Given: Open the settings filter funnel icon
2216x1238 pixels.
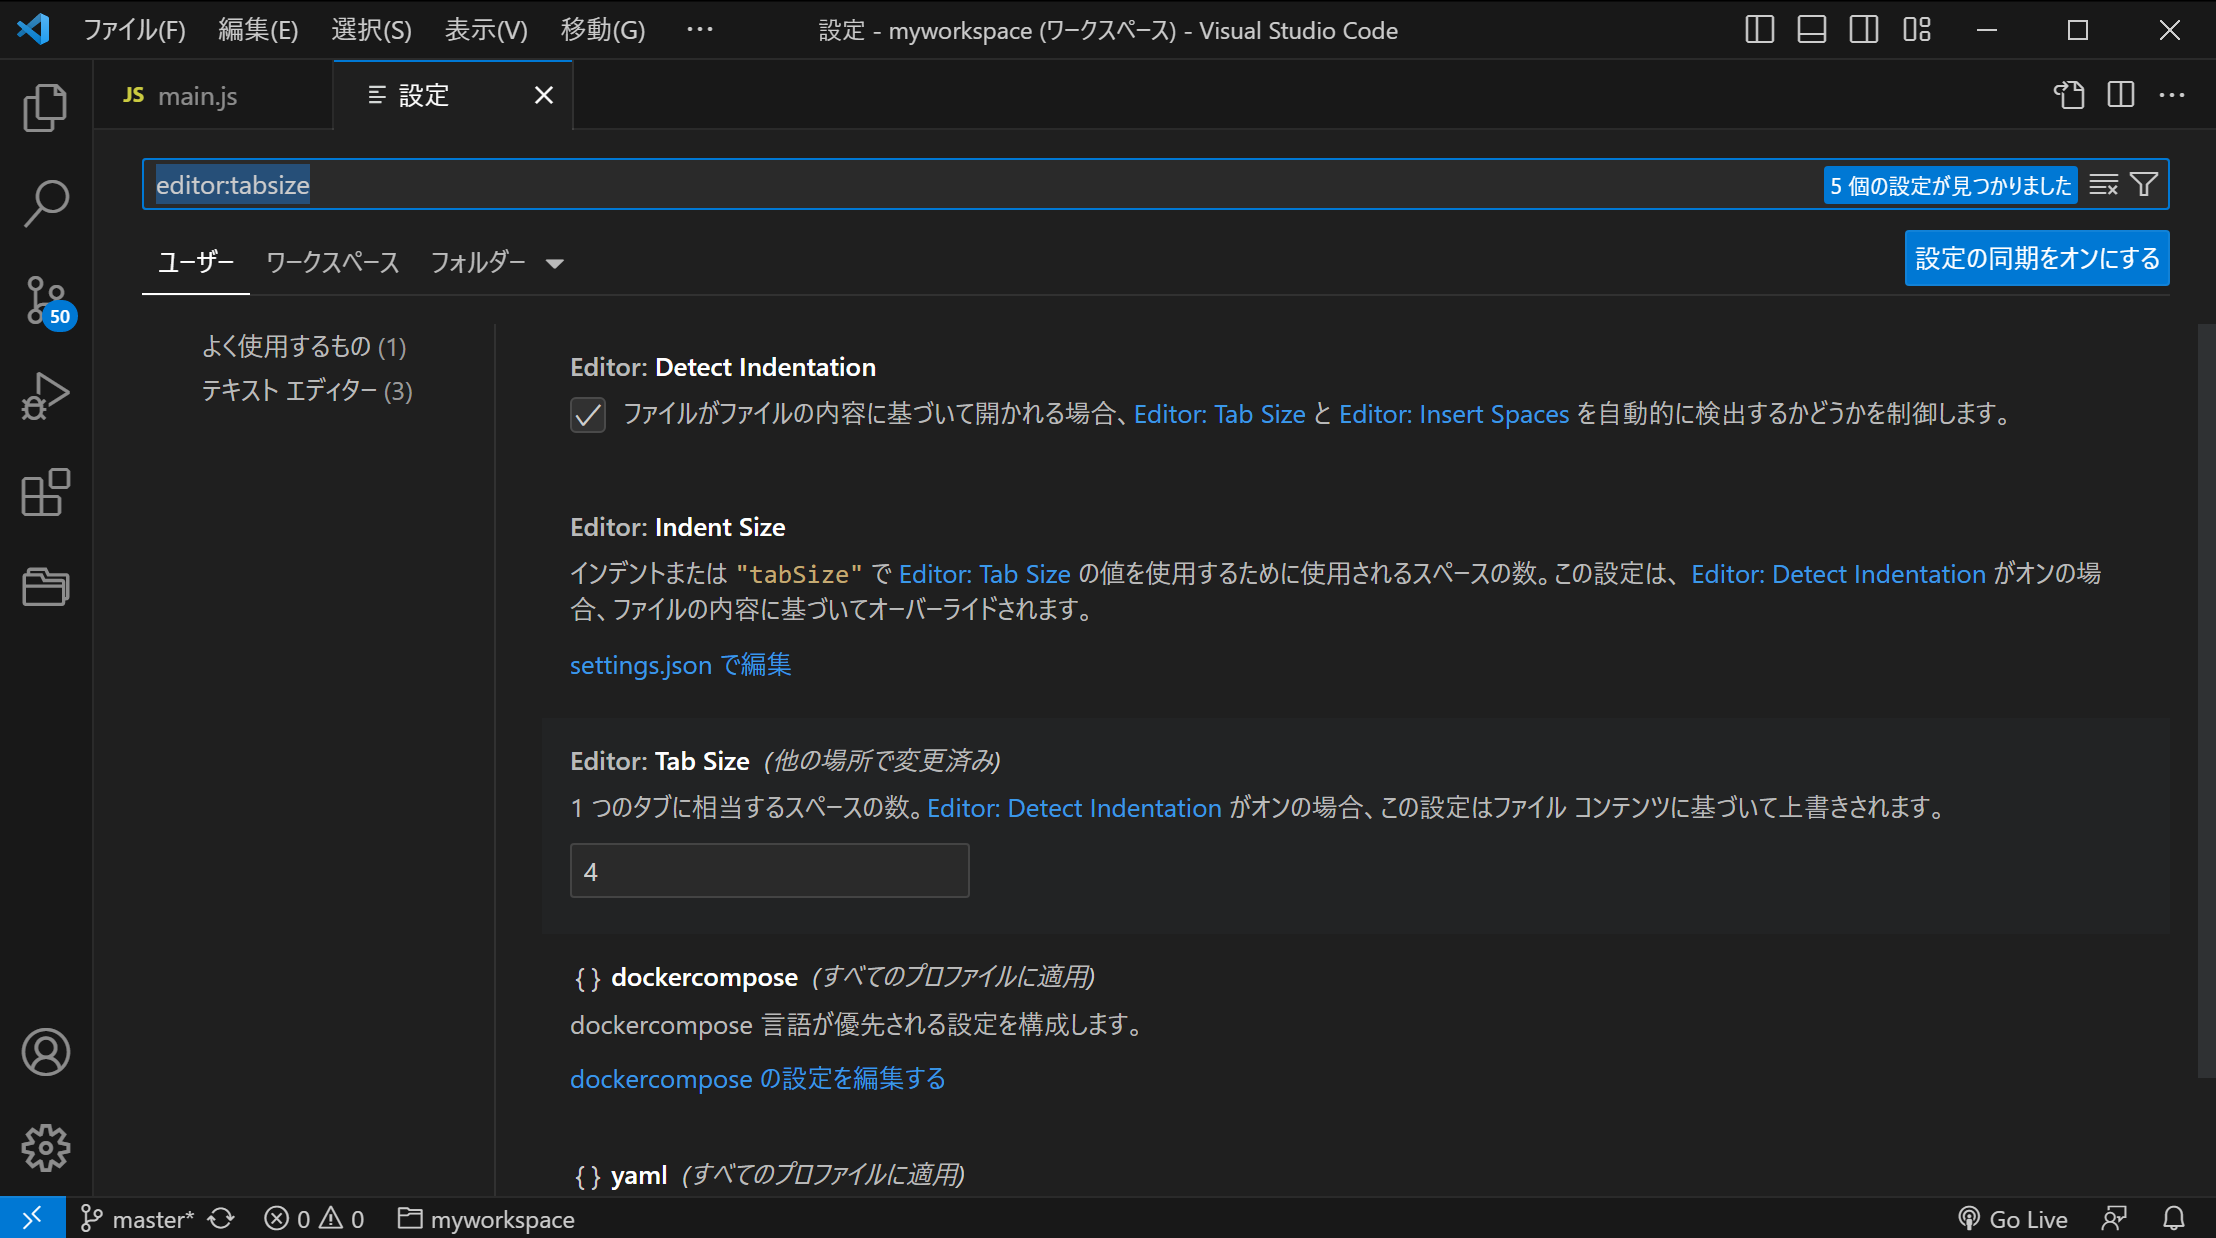Looking at the screenshot, I should pos(2144,185).
